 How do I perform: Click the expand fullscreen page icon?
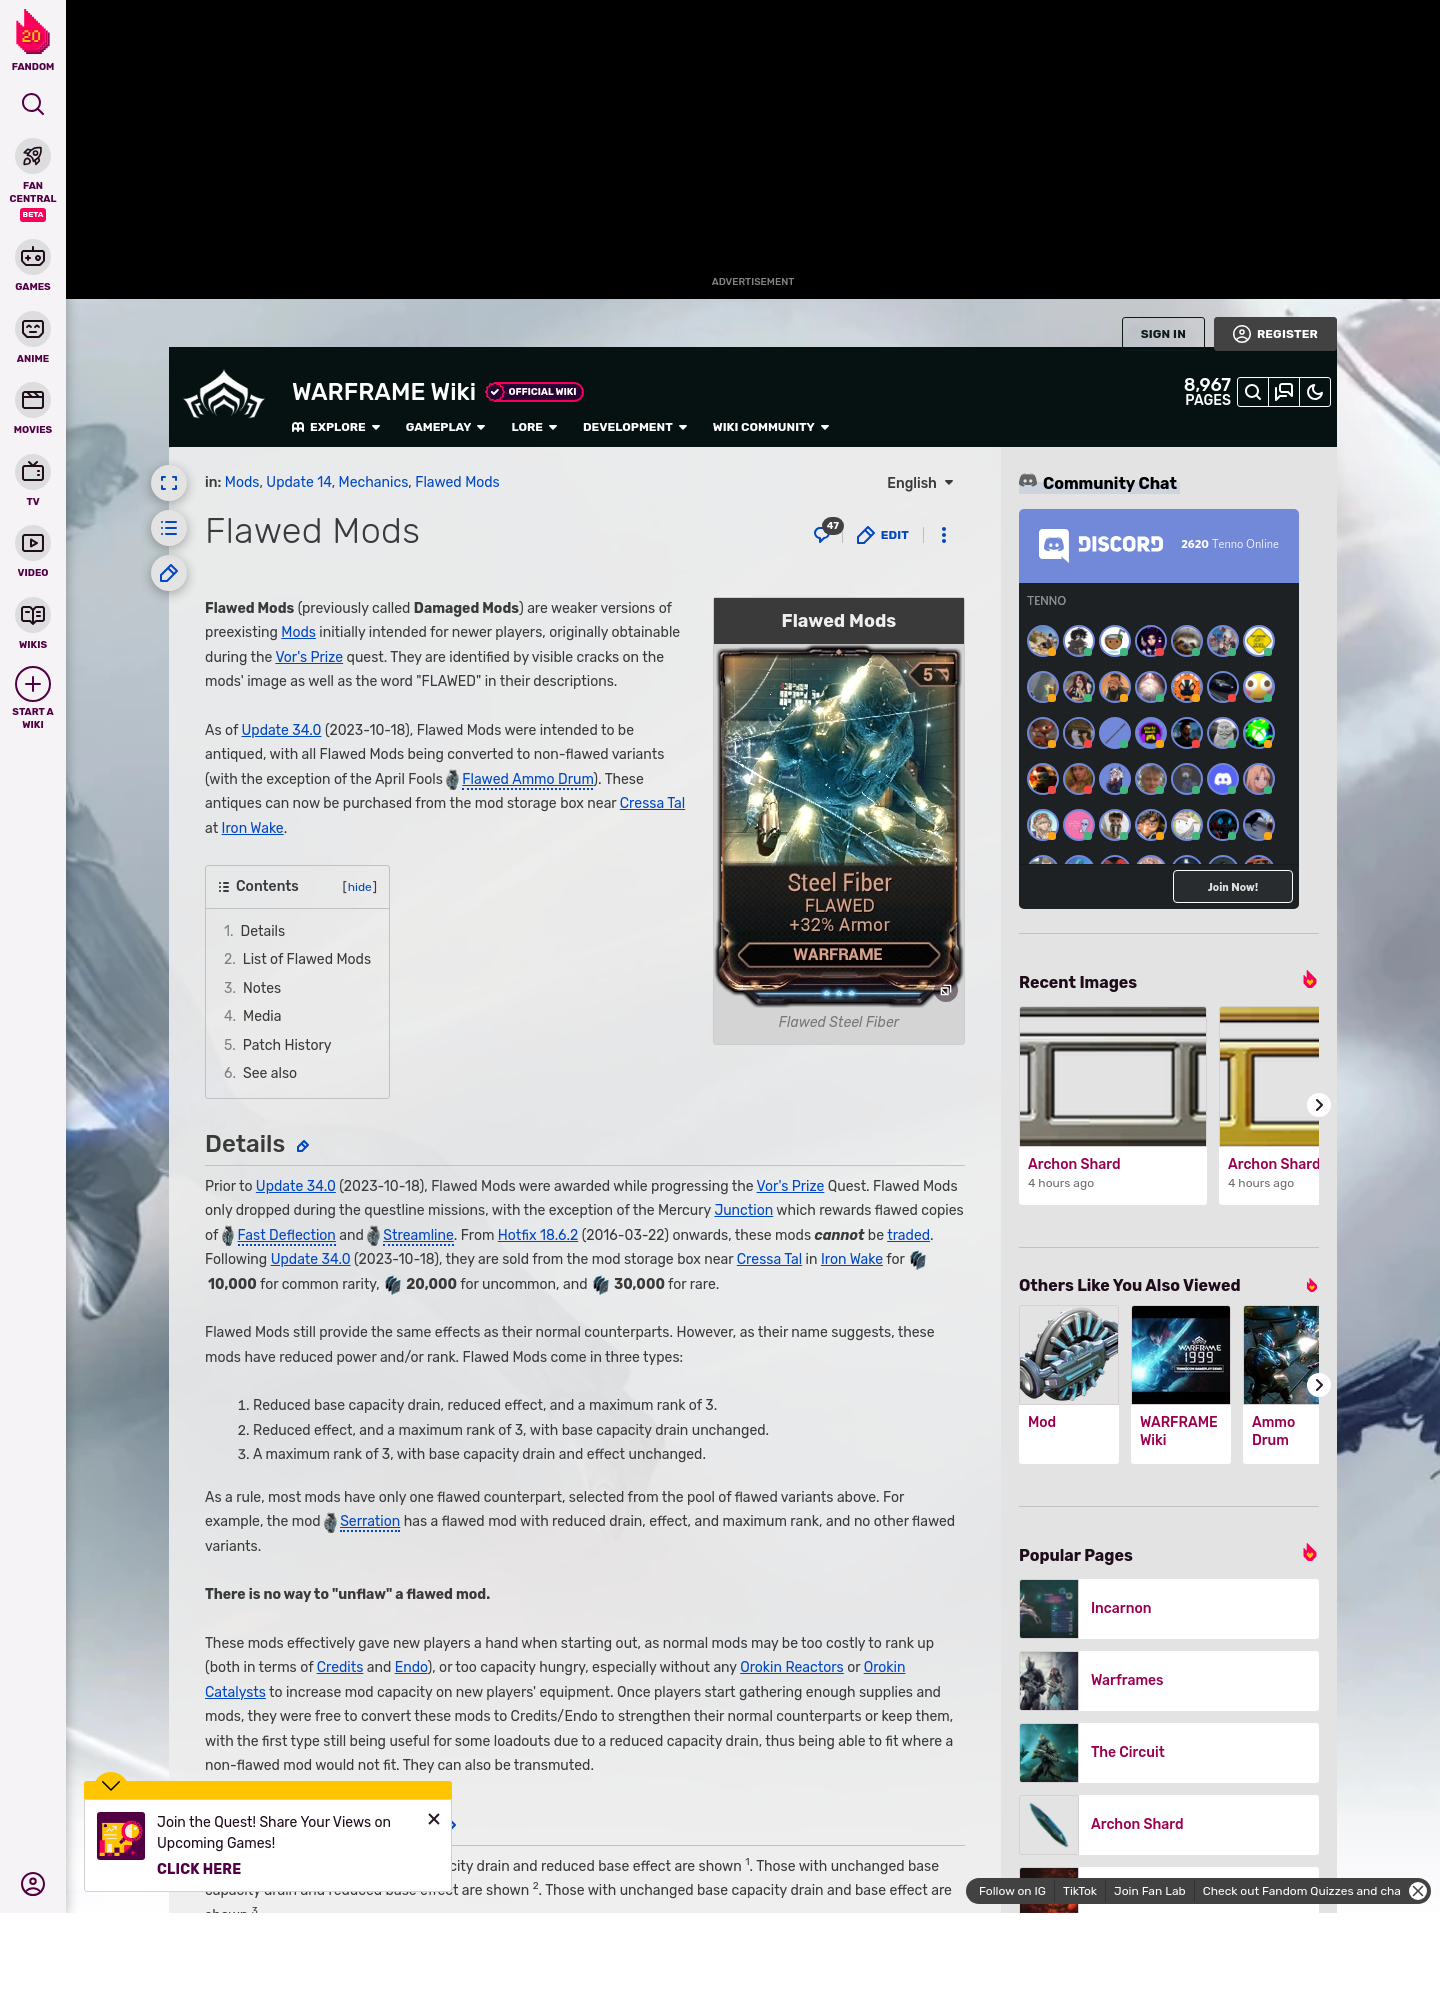169,483
